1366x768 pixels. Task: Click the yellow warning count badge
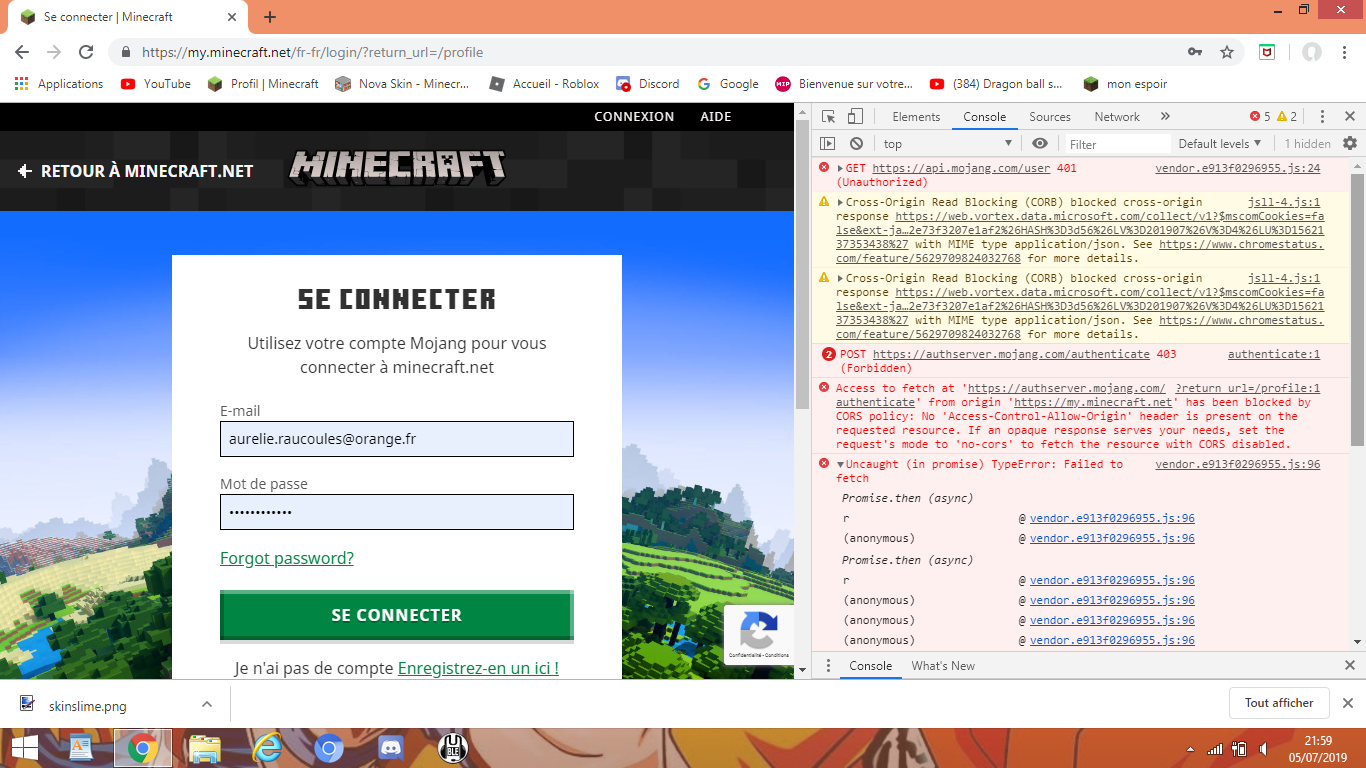click(x=1287, y=117)
